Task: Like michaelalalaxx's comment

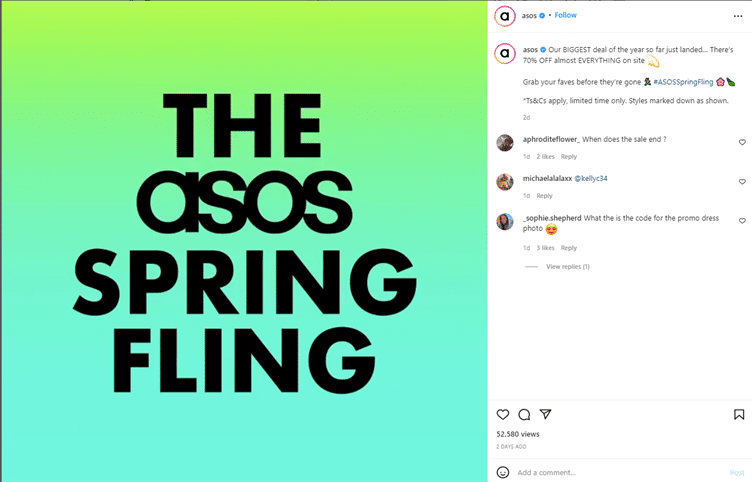Action: (x=742, y=182)
